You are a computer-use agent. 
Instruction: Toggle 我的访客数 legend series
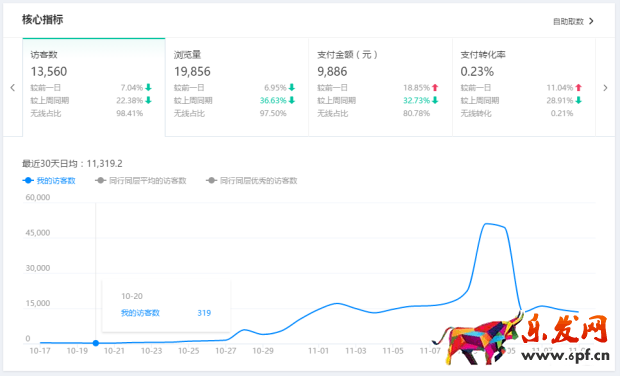pos(49,181)
